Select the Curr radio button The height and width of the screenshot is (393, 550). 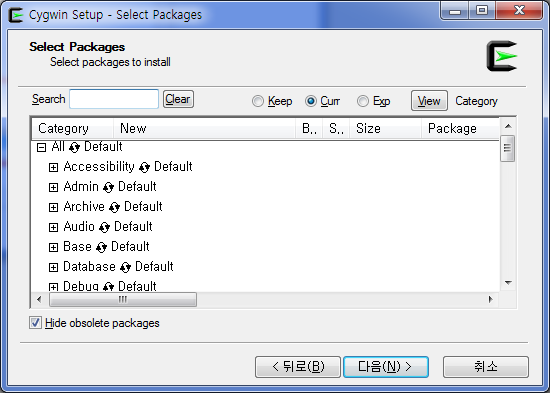click(x=311, y=101)
